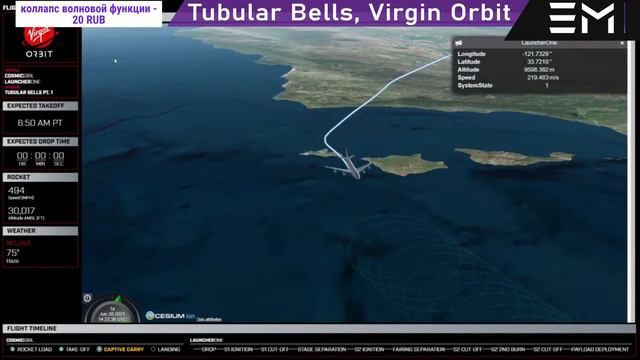Click the Rocket panel header
The image size is (640, 360).
[x=40, y=177]
